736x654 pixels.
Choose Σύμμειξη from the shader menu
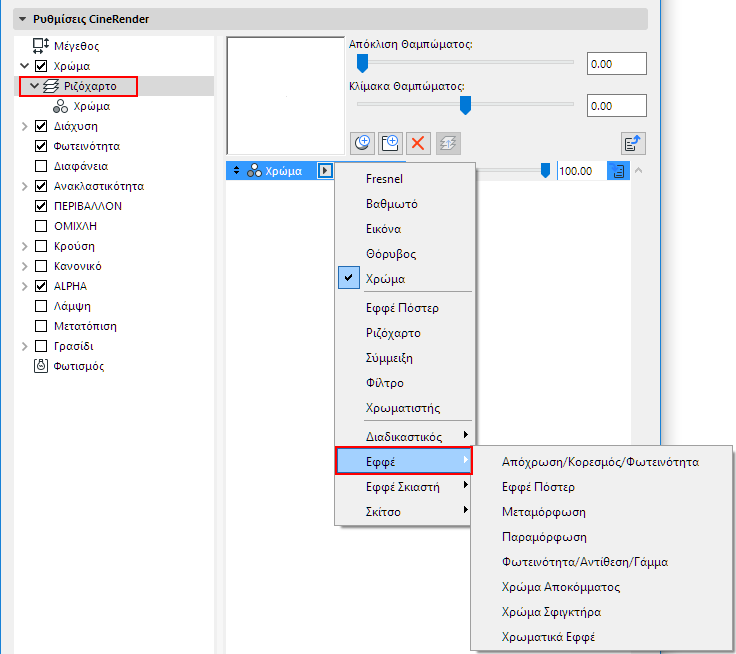pos(405,358)
